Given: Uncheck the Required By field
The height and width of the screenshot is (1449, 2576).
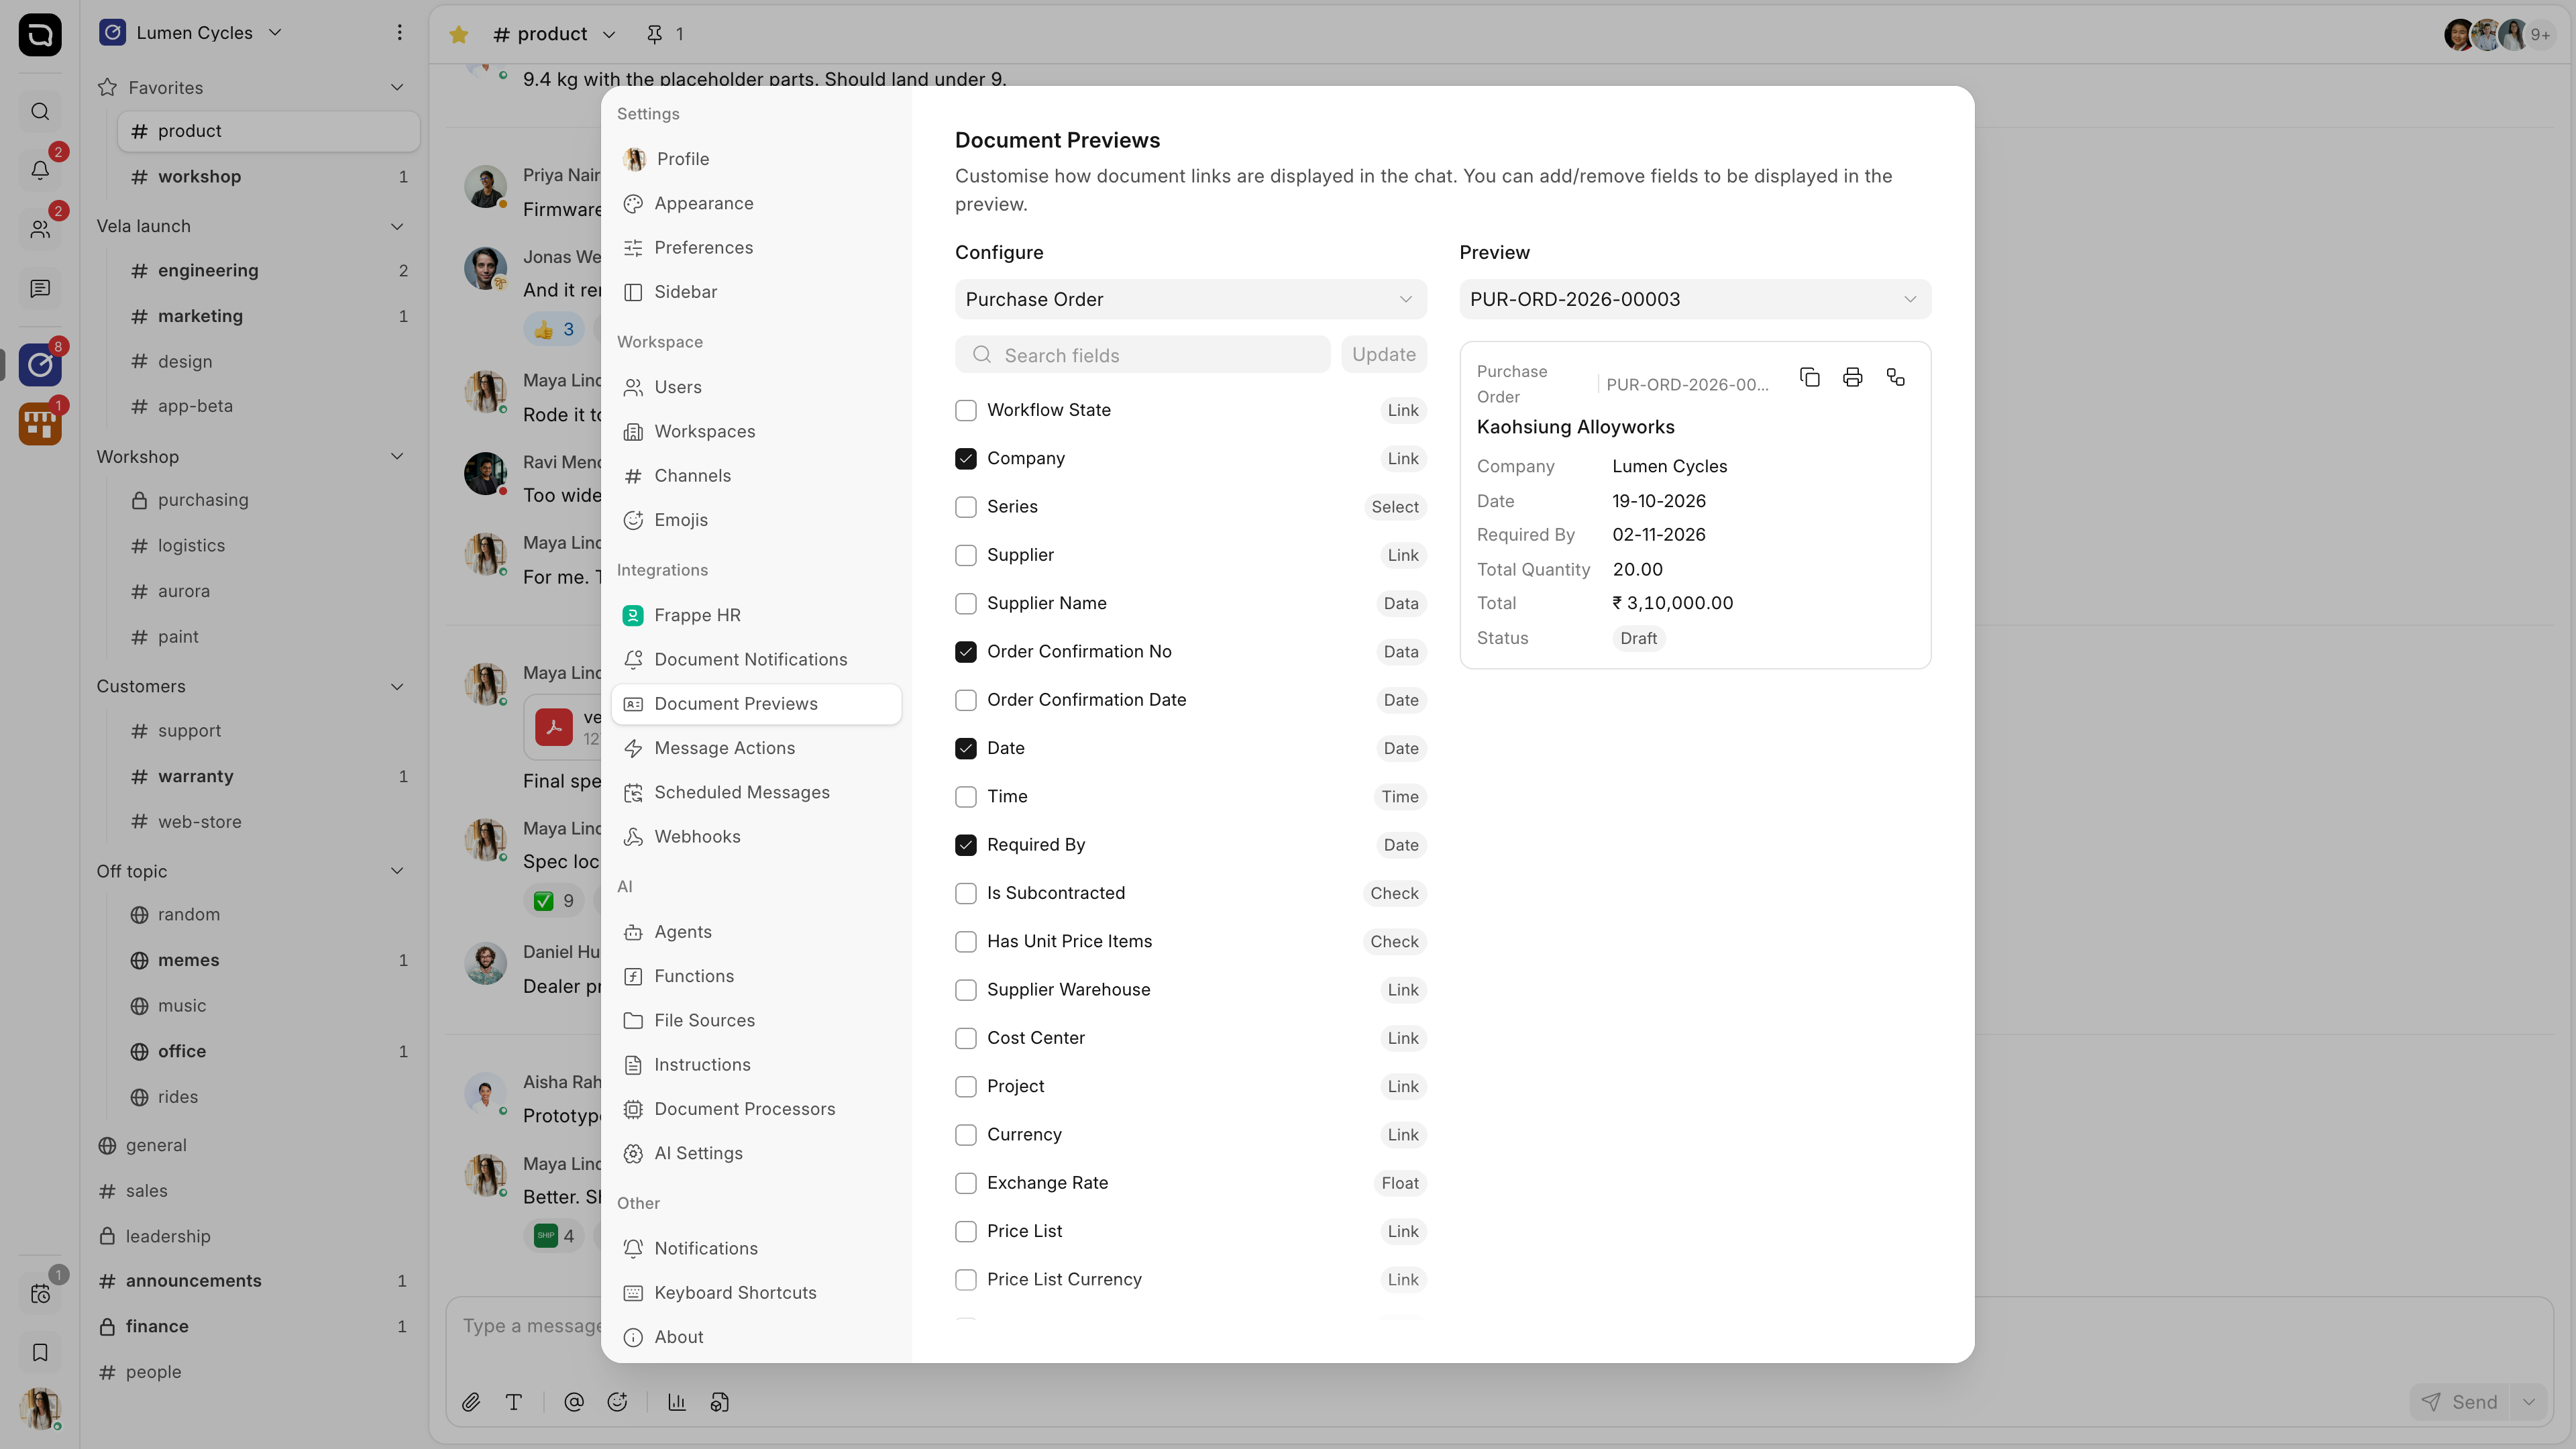Looking at the screenshot, I should [965, 845].
